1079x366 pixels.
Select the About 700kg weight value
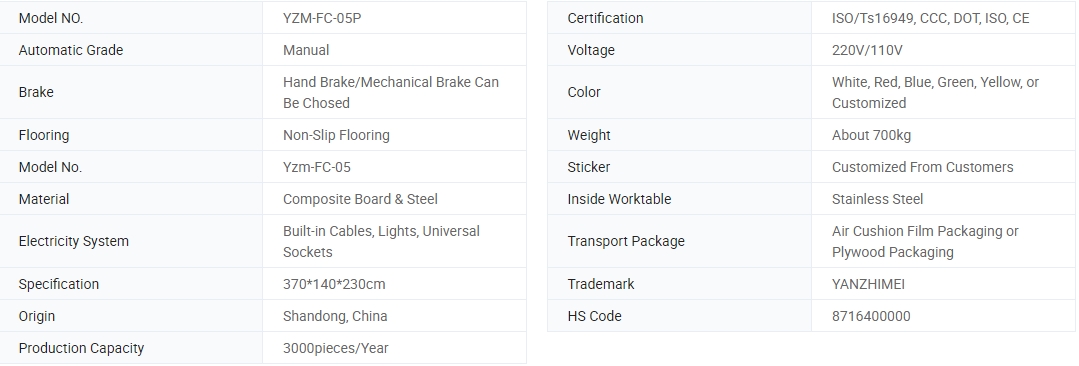871,135
